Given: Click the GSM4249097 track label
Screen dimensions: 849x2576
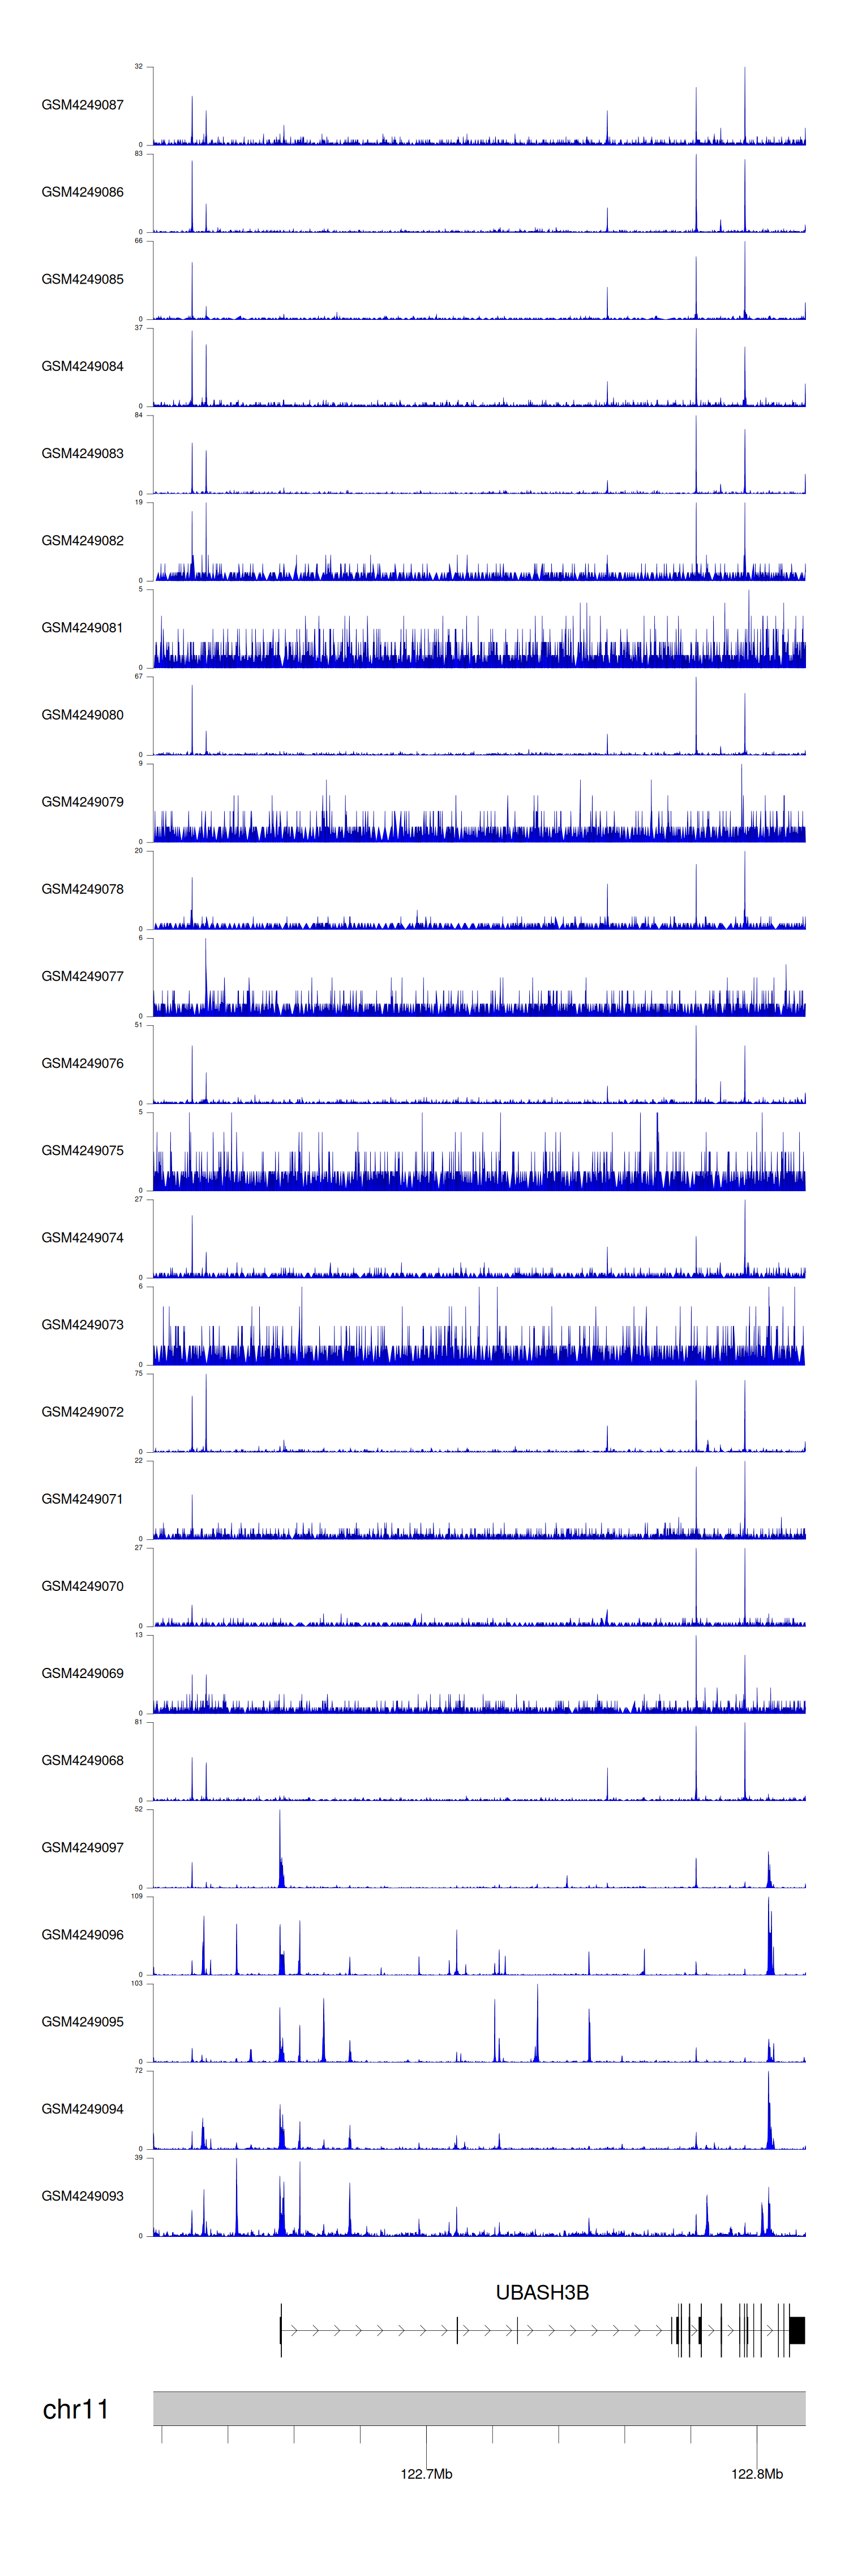Looking at the screenshot, I should point(82,1847).
